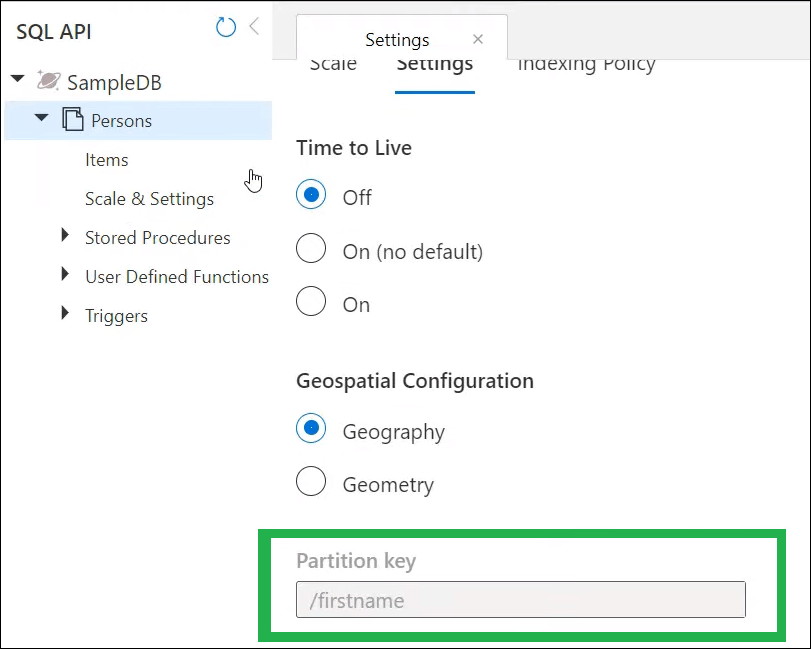Expand the User Defined Functions node
The width and height of the screenshot is (811, 649).
(63, 277)
